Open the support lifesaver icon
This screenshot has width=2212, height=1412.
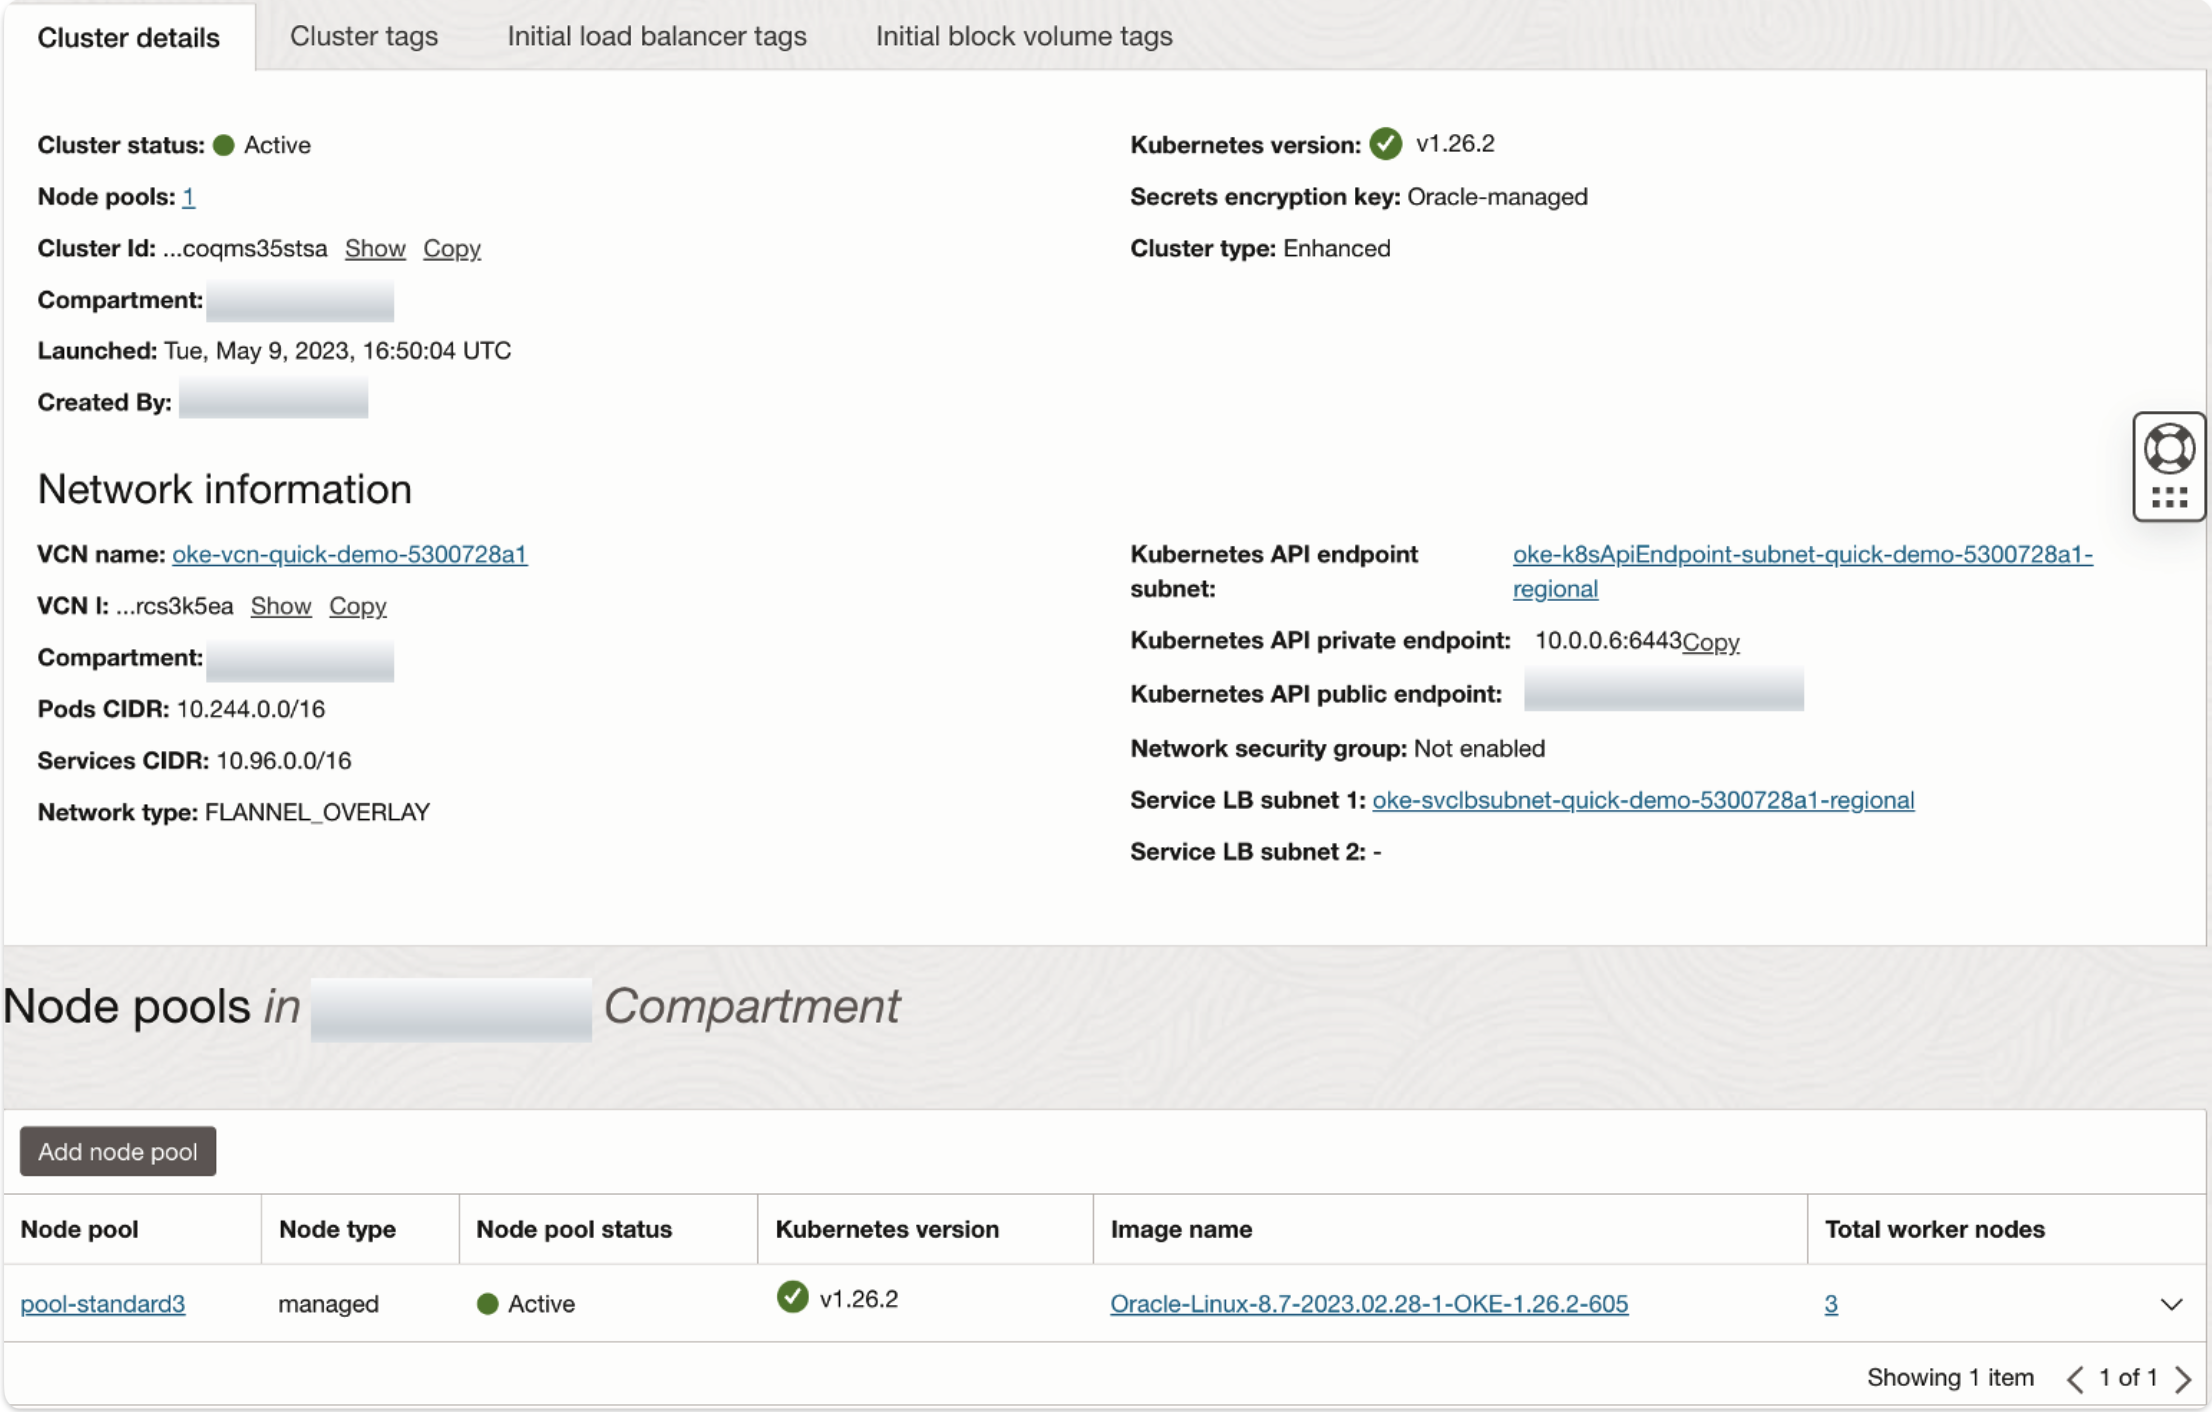click(x=2168, y=447)
